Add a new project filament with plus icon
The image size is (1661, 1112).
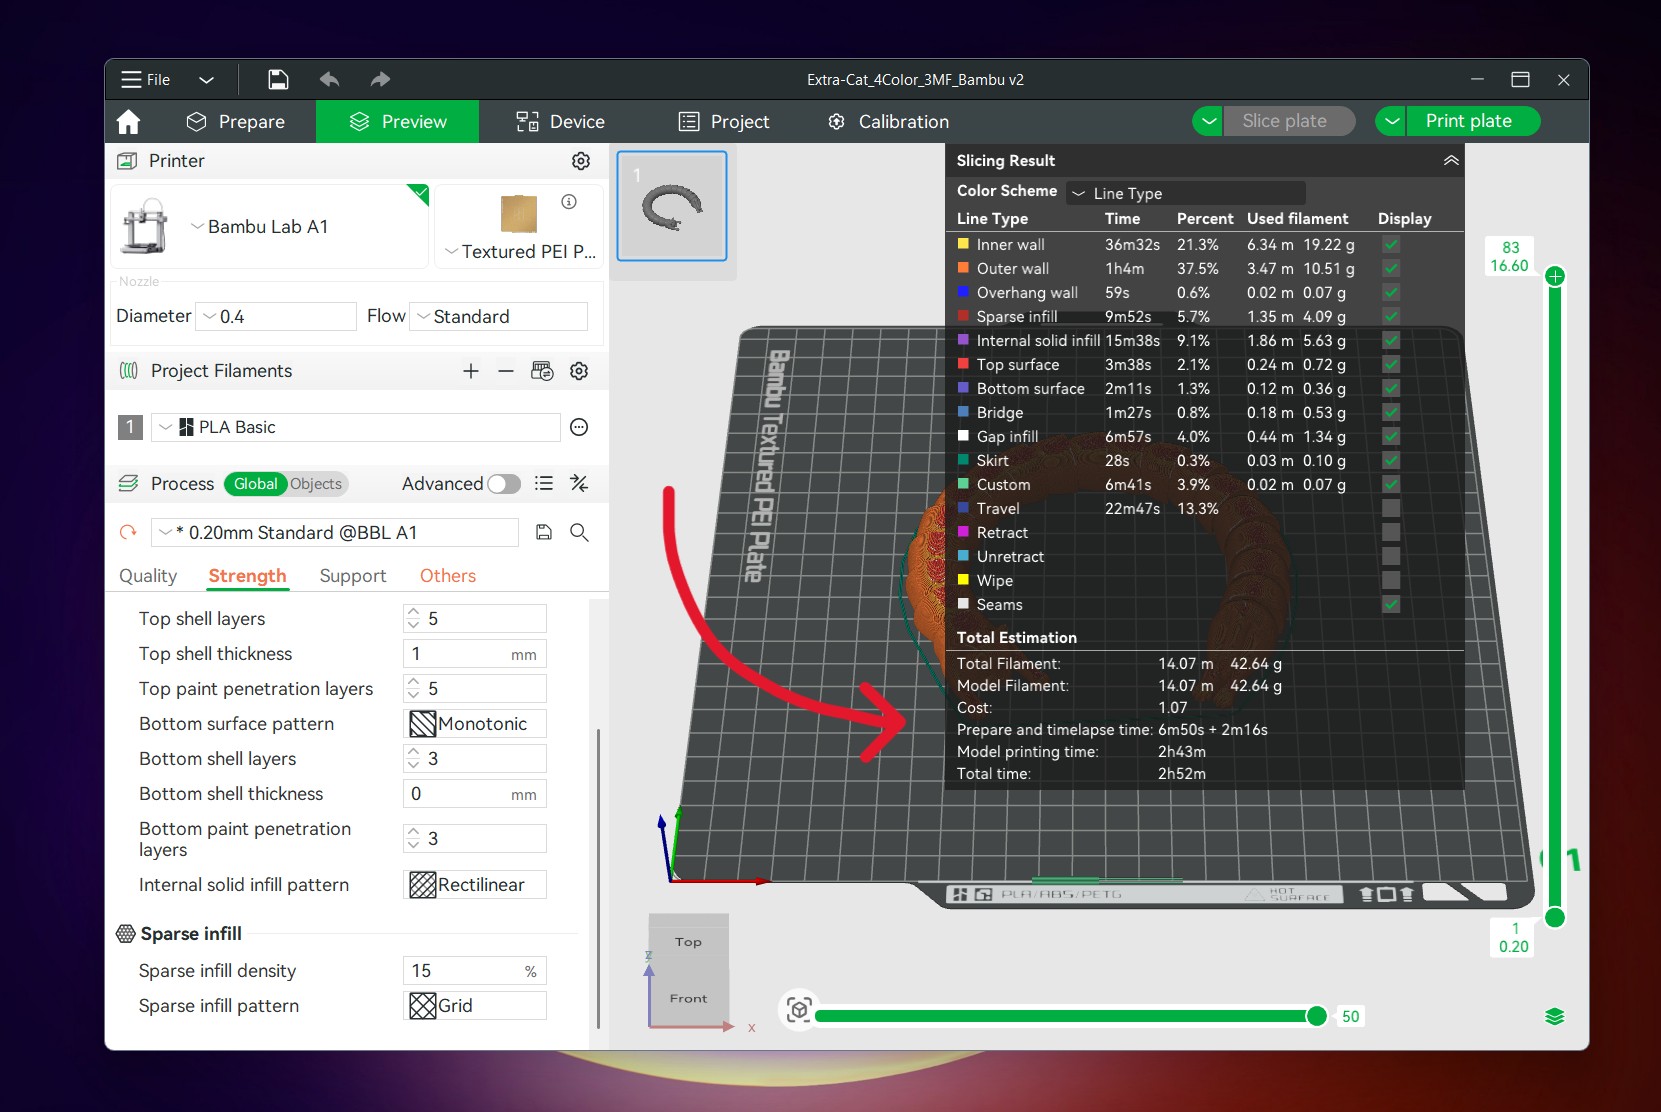pyautogui.click(x=471, y=371)
